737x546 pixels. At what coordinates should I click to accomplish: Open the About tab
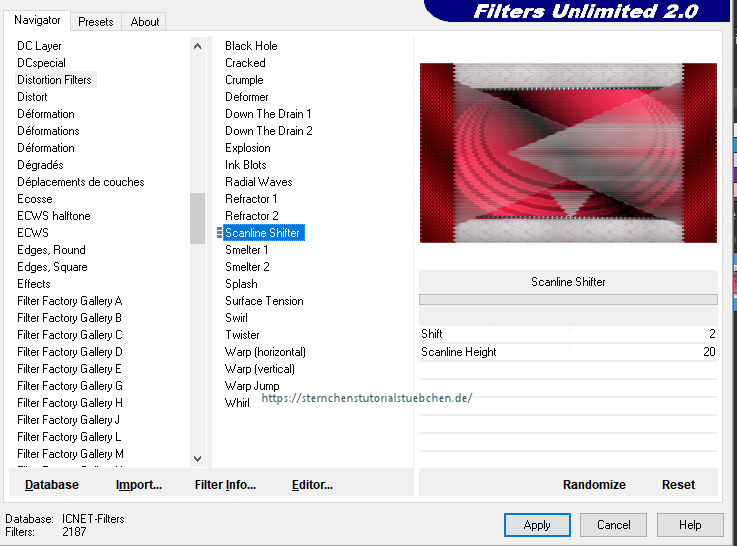click(145, 21)
